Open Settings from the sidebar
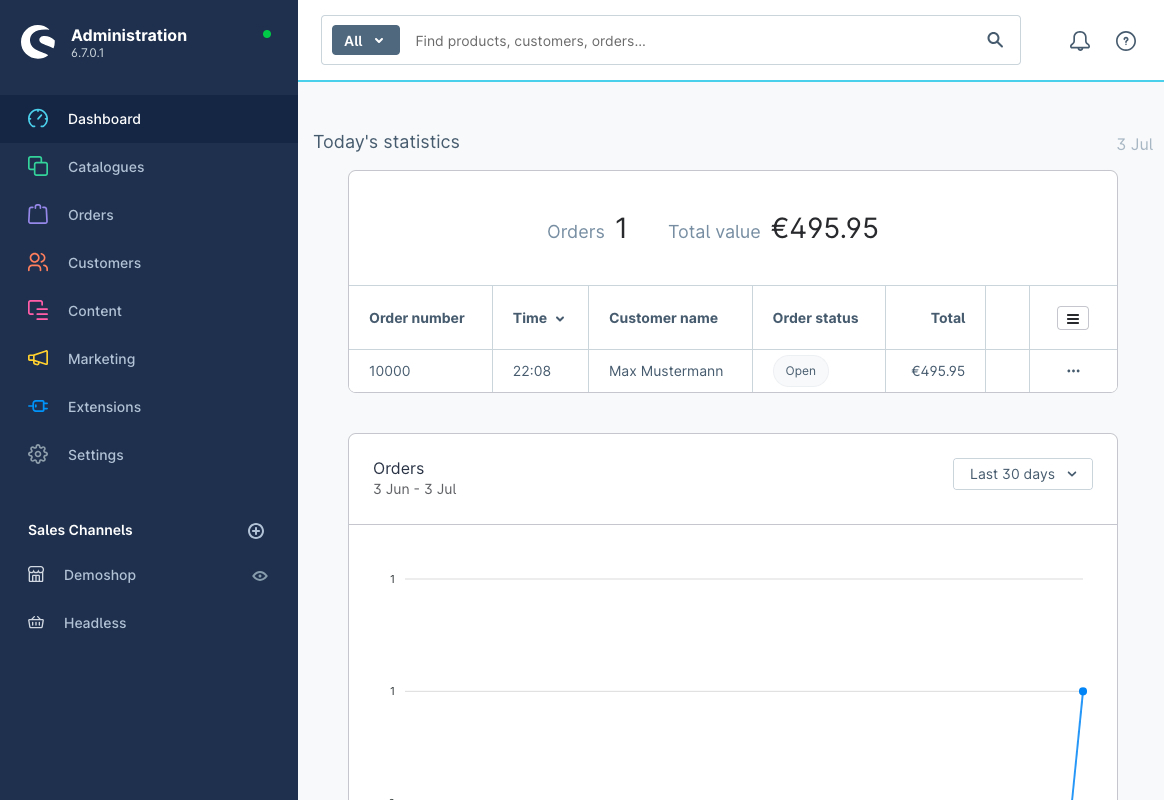1164x800 pixels. click(96, 455)
